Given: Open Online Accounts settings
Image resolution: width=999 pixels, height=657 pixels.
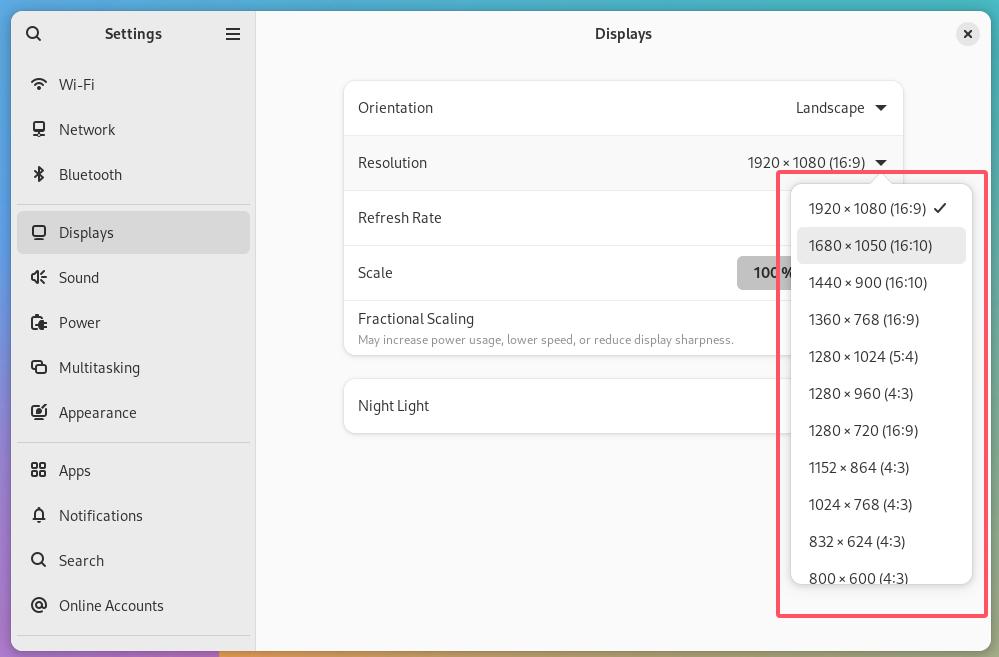Looking at the screenshot, I should [x=111, y=606].
